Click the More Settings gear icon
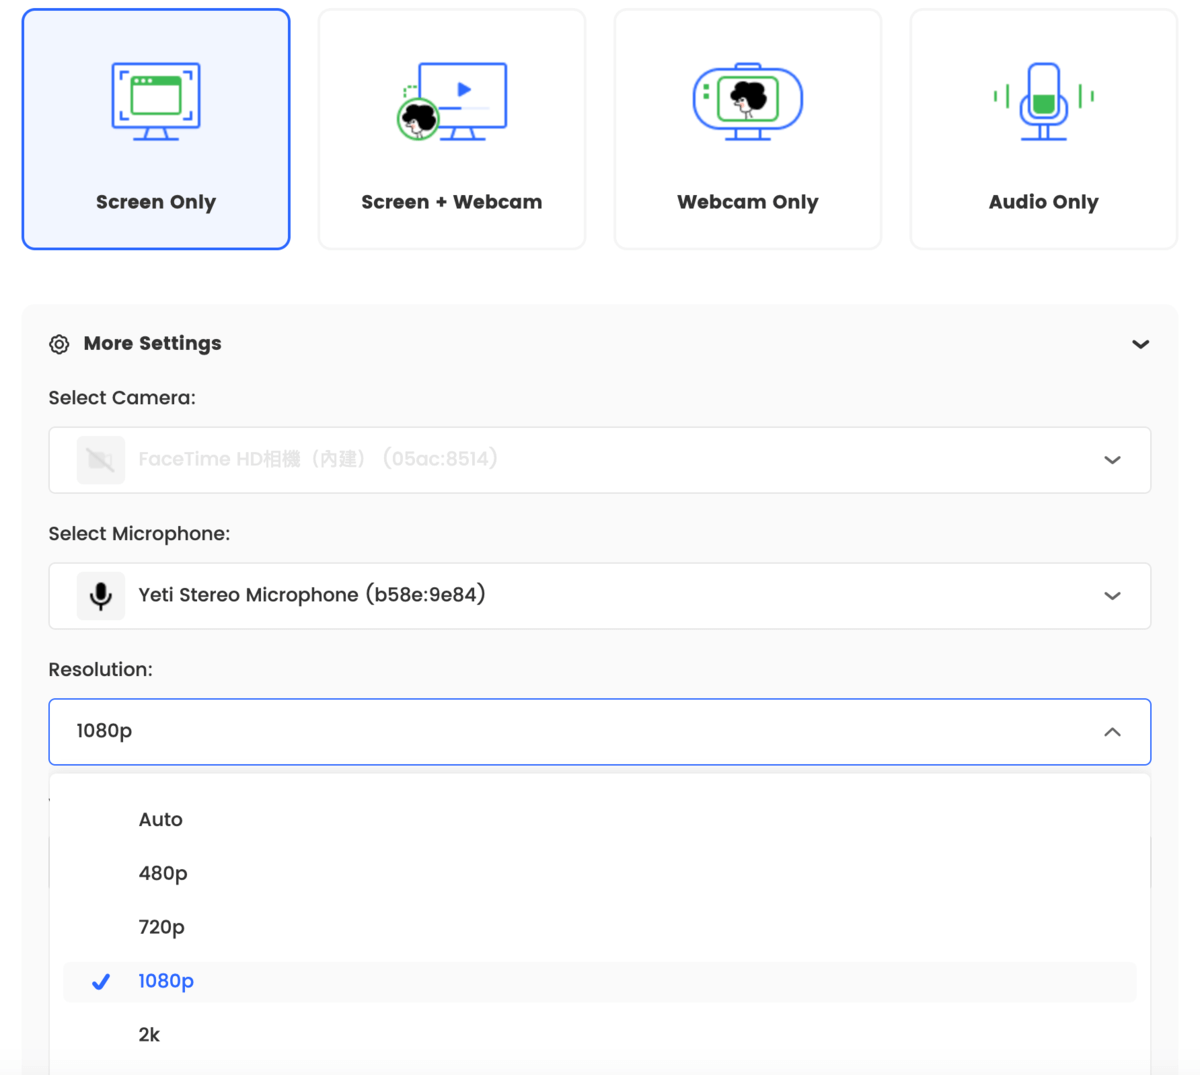This screenshot has height=1075, width=1200. point(60,344)
